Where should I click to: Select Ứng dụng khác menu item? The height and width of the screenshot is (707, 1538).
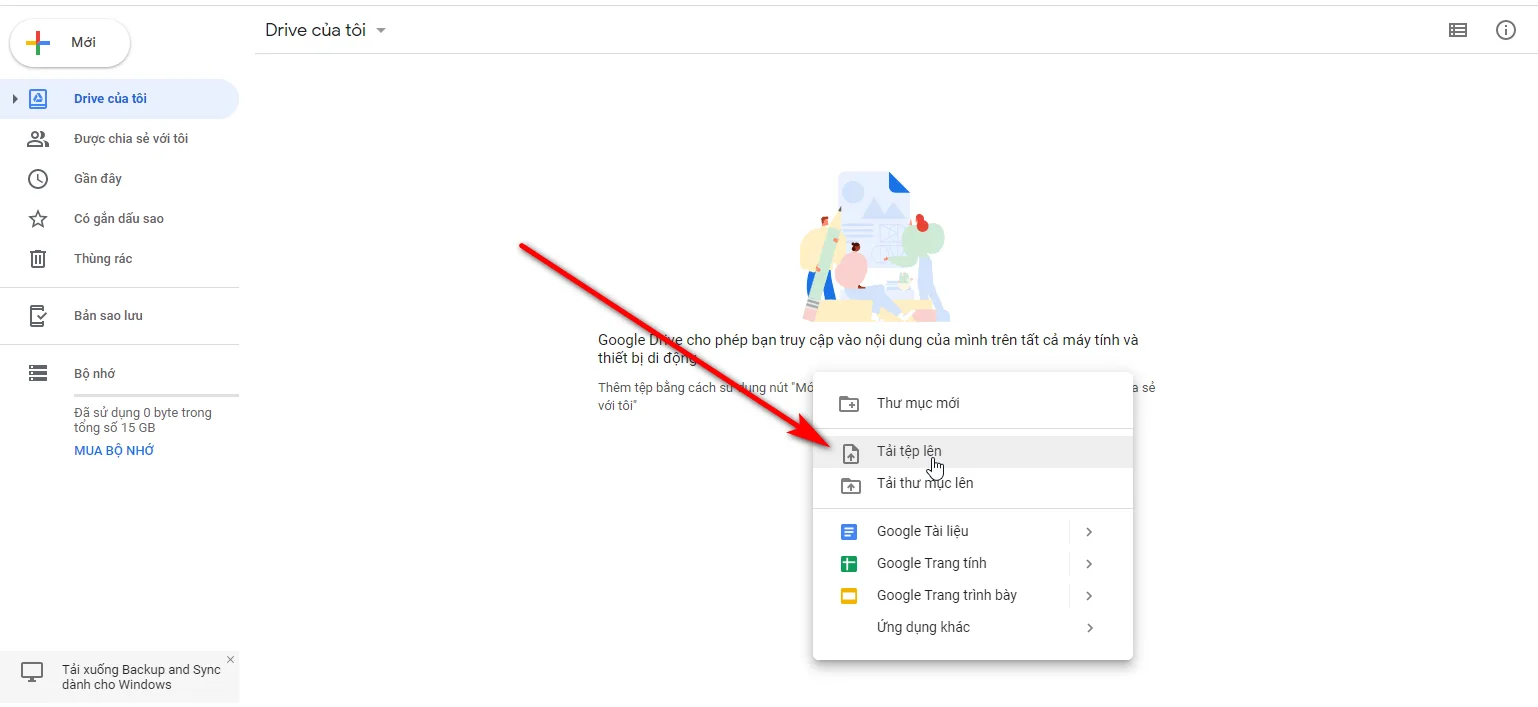[973, 627]
